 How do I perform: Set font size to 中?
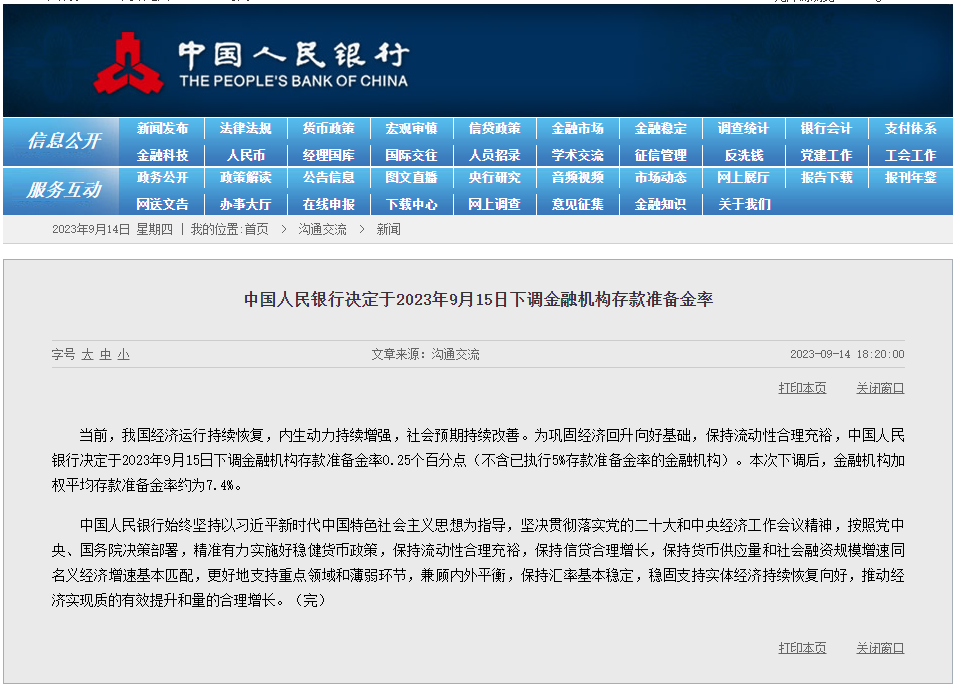106,354
